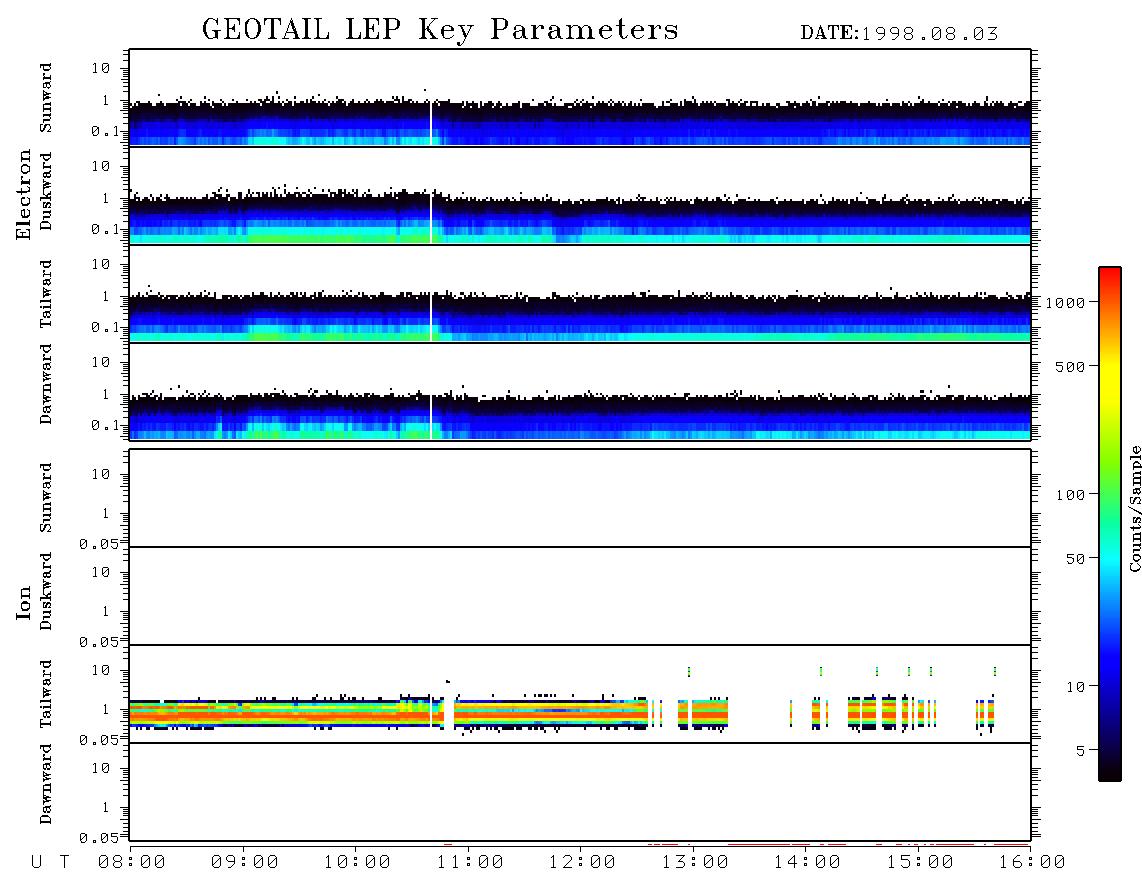Viewport: 1142px width, 880px height.
Task: Click the 0.05 tick in Ion Sunward panel
Action: pos(99,544)
